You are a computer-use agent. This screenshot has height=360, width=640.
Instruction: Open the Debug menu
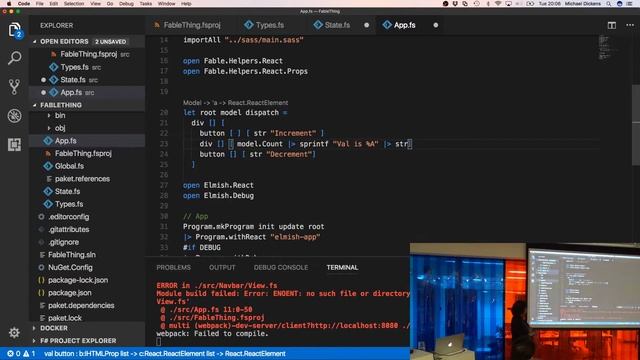pyautogui.click(x=126, y=4)
